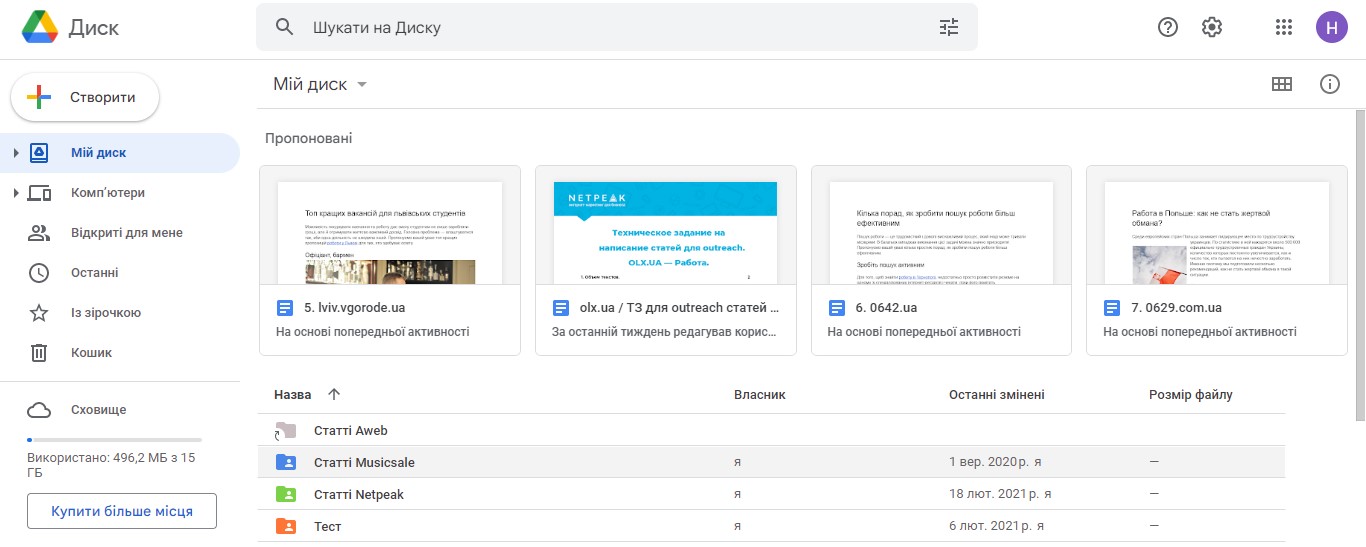Select the Статті Musicsale row name
1366x547 pixels.
click(364, 463)
